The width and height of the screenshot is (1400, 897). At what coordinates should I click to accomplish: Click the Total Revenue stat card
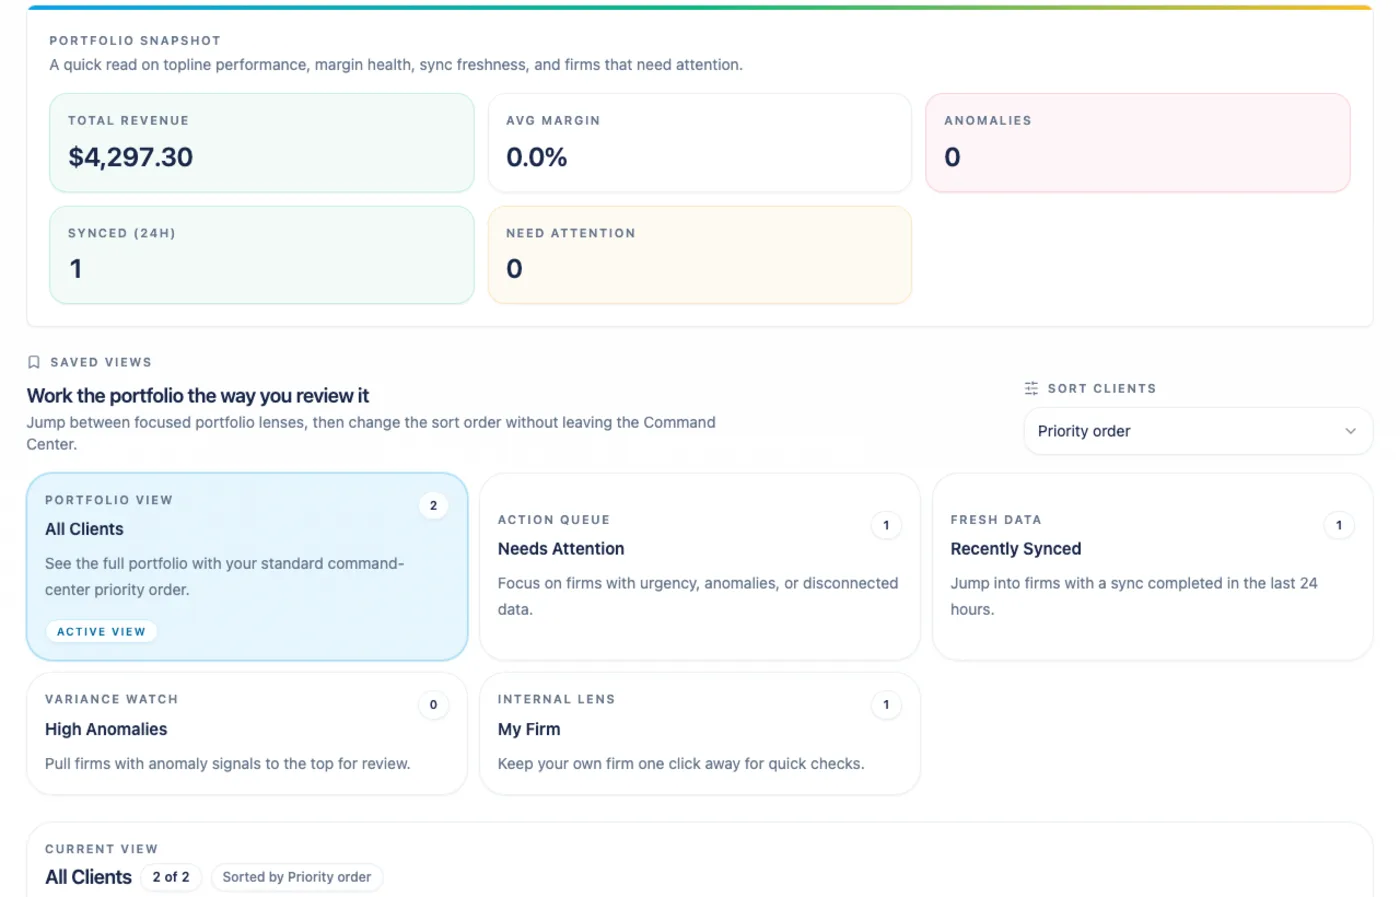click(x=261, y=143)
